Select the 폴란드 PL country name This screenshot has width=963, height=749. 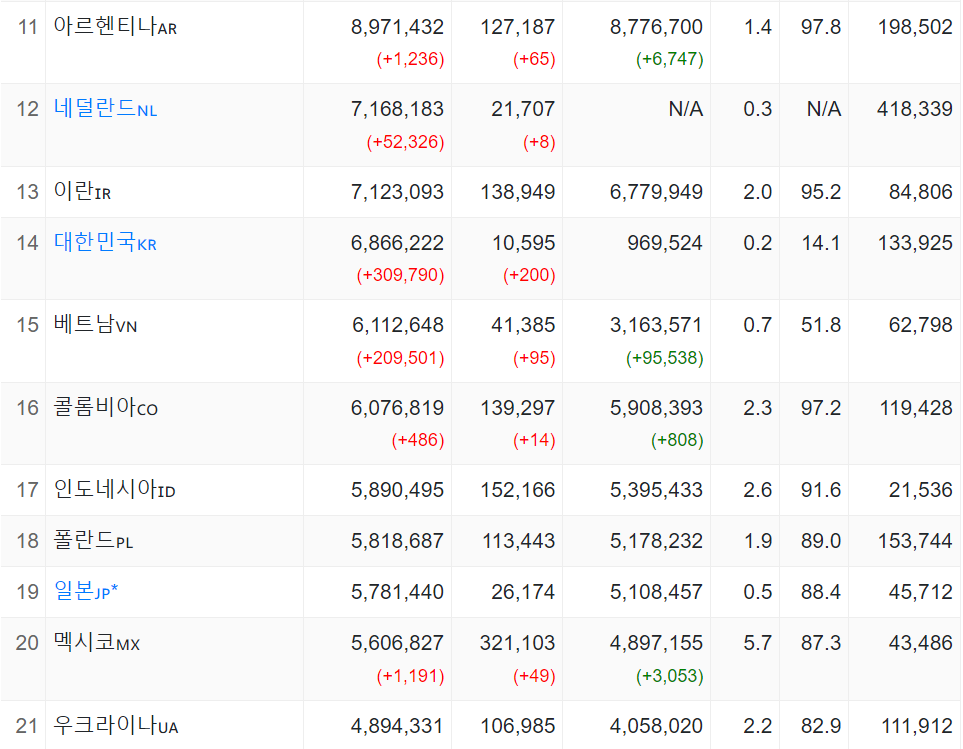(93, 541)
